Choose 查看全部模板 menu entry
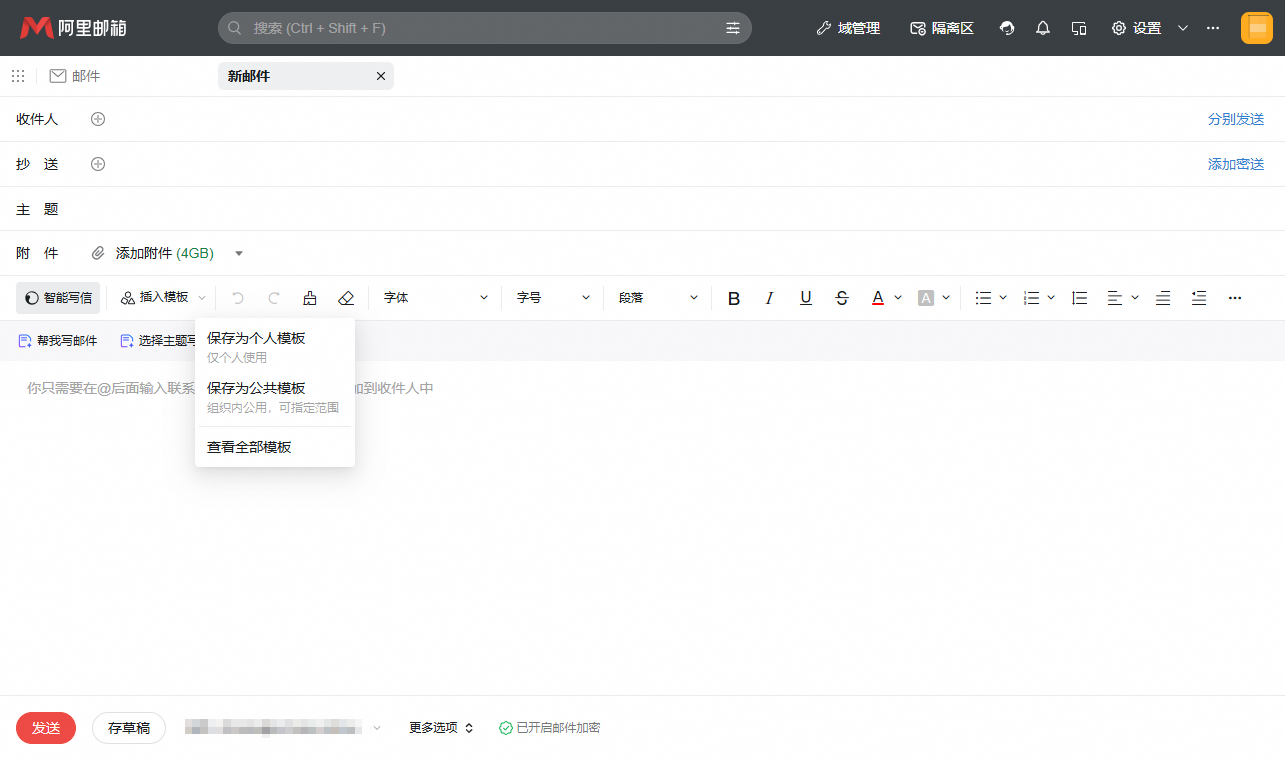This screenshot has width=1285, height=760. 249,447
